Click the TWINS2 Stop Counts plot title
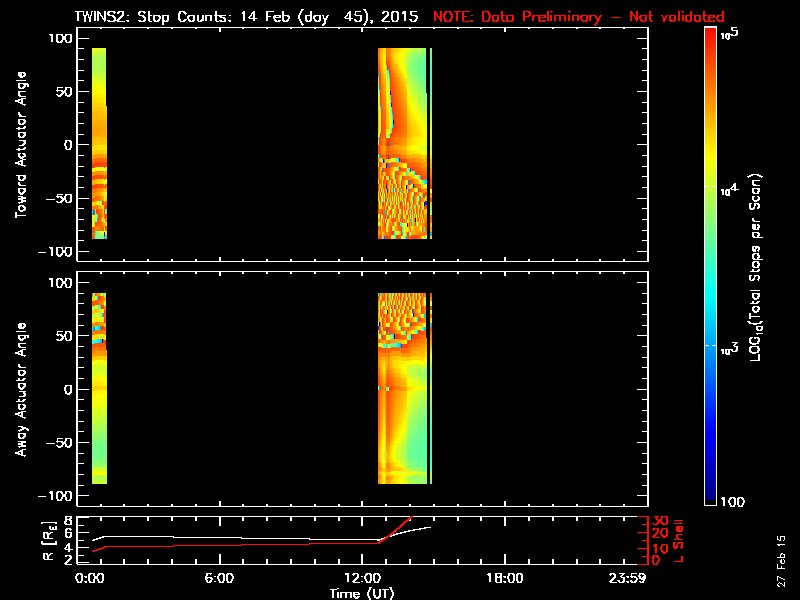 tap(250, 17)
